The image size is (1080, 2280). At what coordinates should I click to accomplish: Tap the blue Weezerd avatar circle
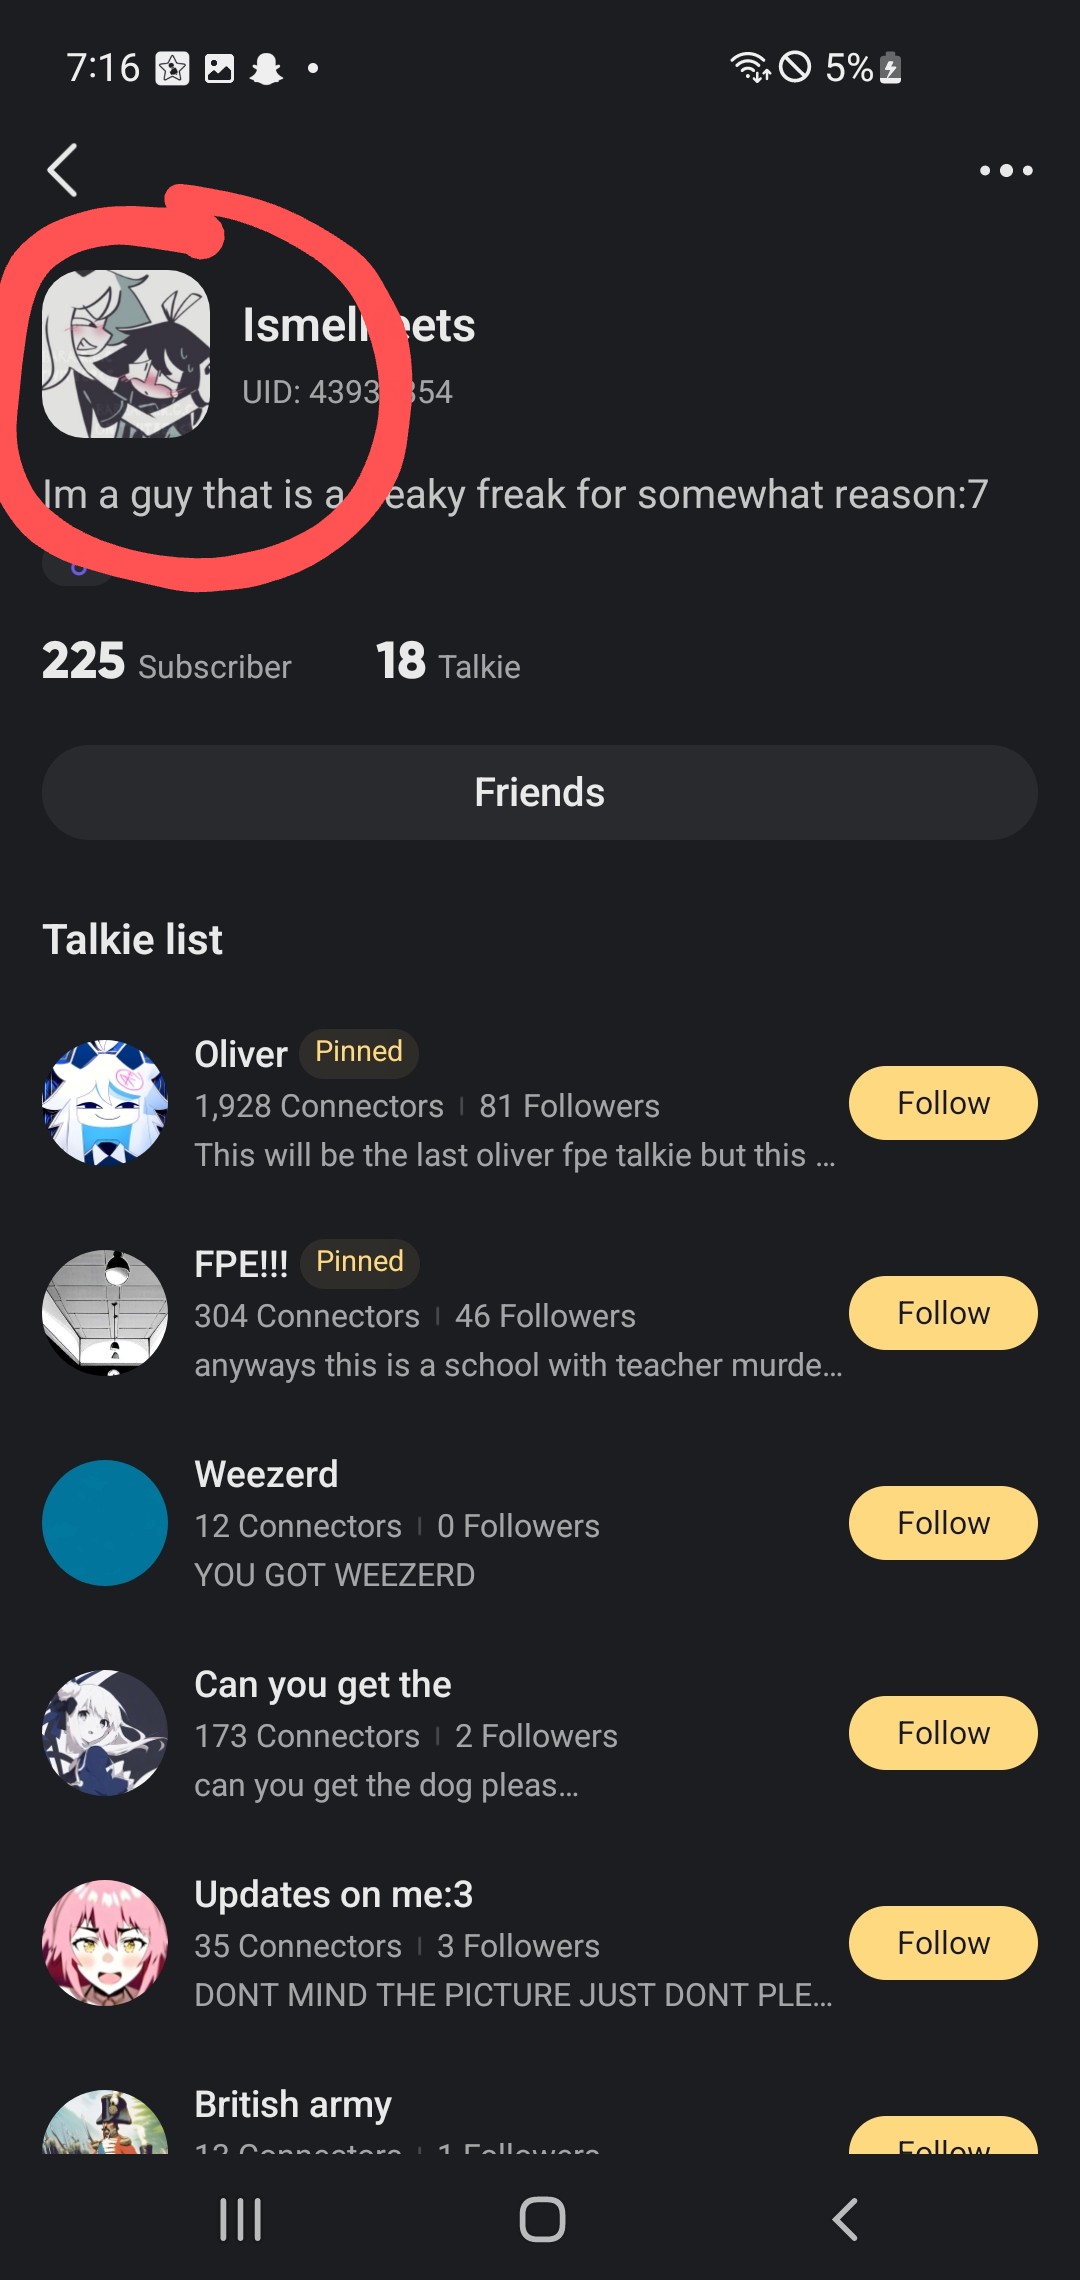click(105, 1523)
